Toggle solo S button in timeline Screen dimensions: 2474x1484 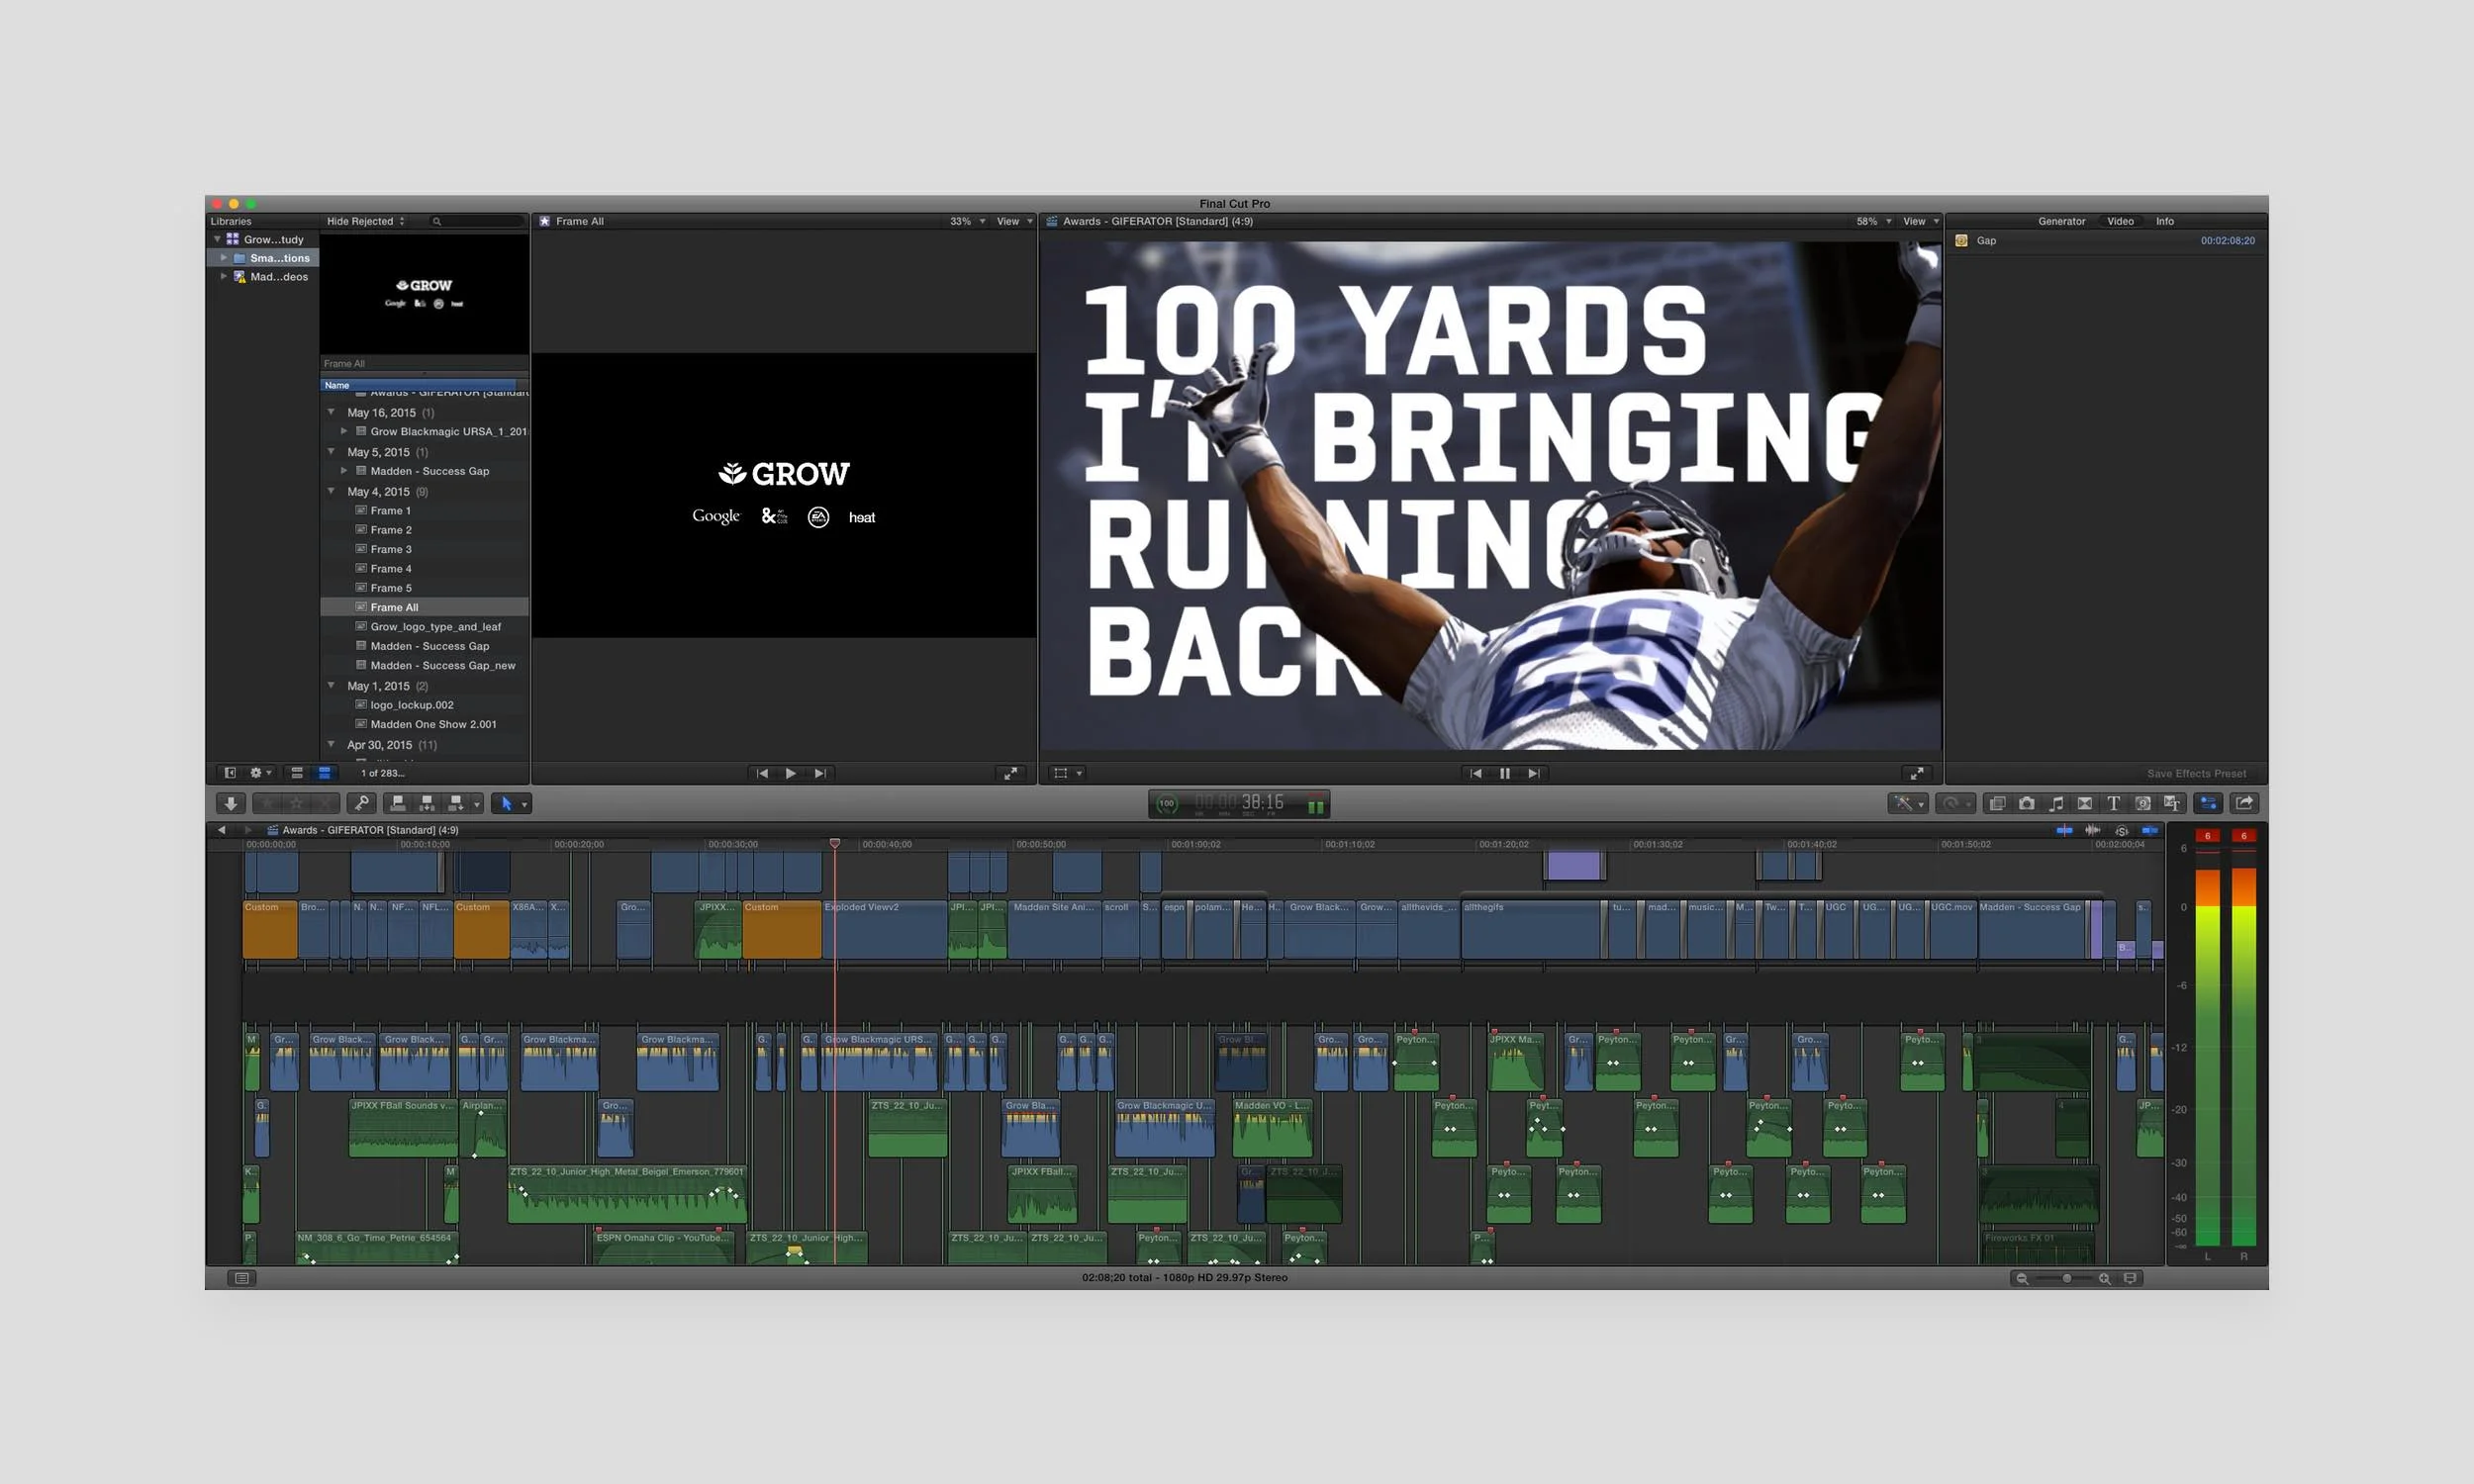[2121, 831]
